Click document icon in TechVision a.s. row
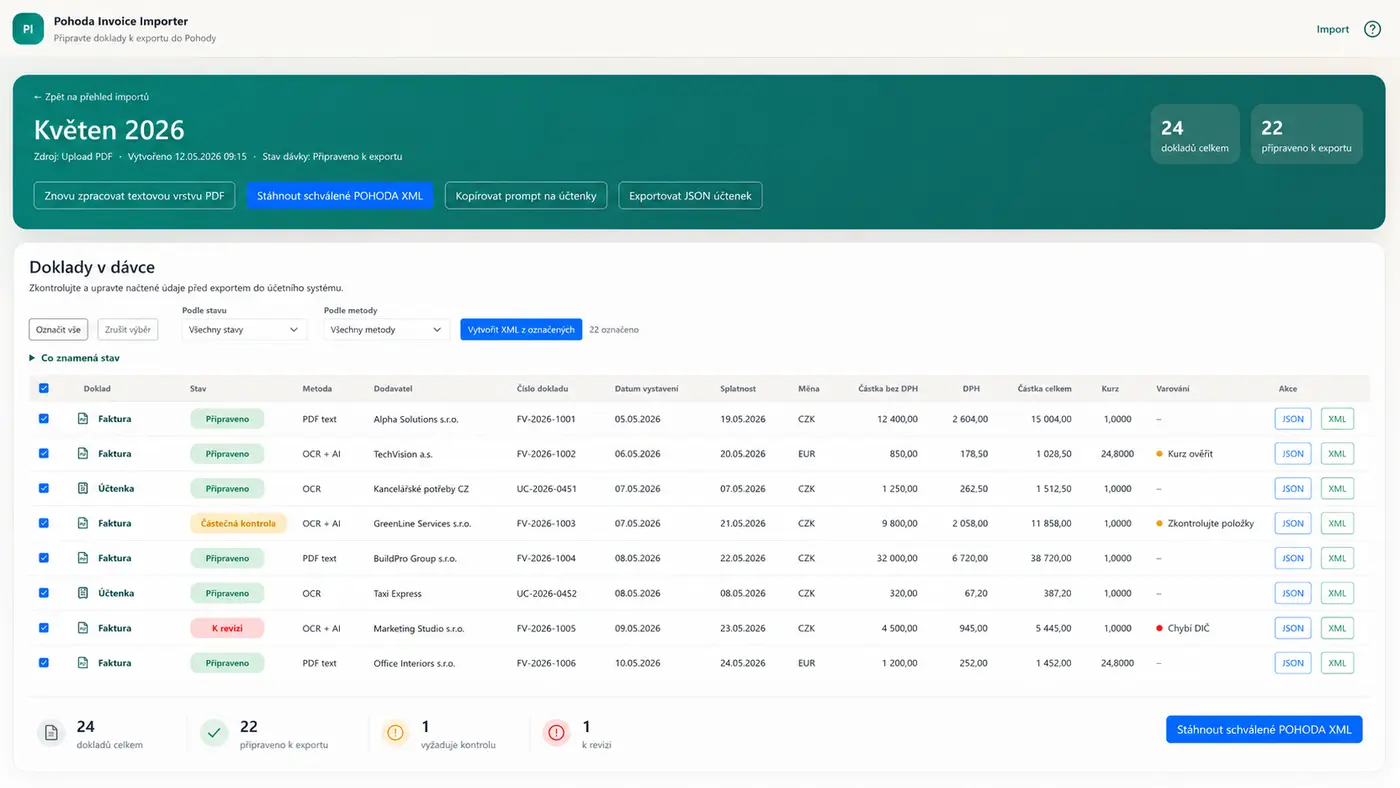The width and height of the screenshot is (1400, 788). [x=83, y=454]
